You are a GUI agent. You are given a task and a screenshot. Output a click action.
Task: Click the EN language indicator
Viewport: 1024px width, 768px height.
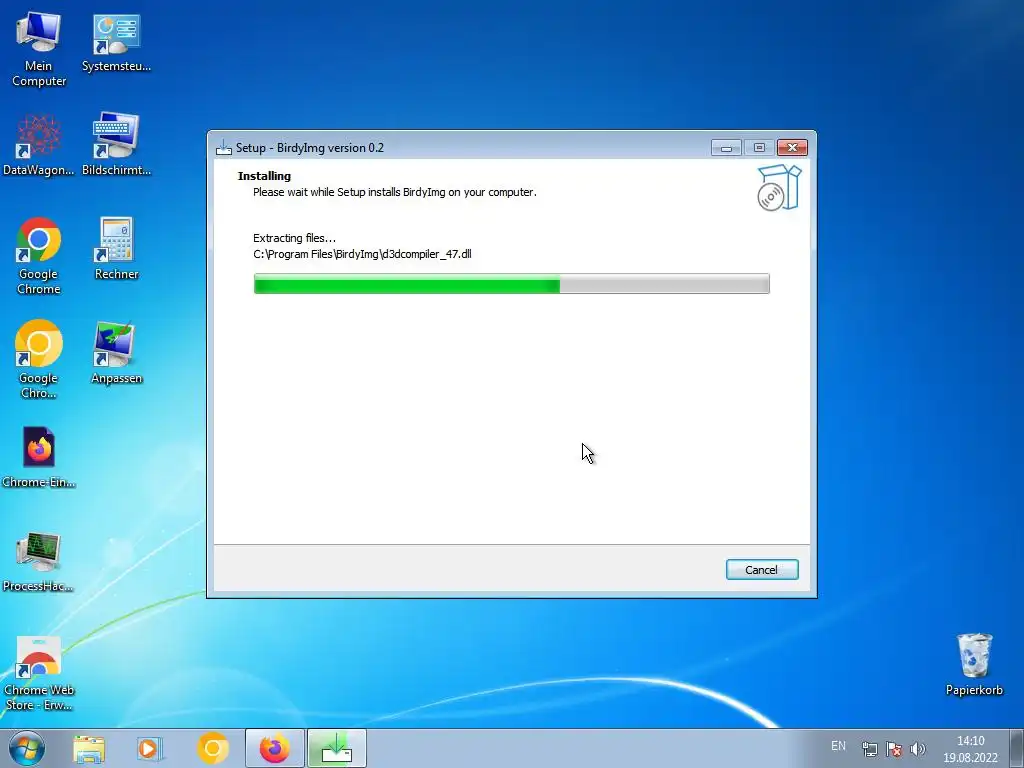tap(839, 746)
